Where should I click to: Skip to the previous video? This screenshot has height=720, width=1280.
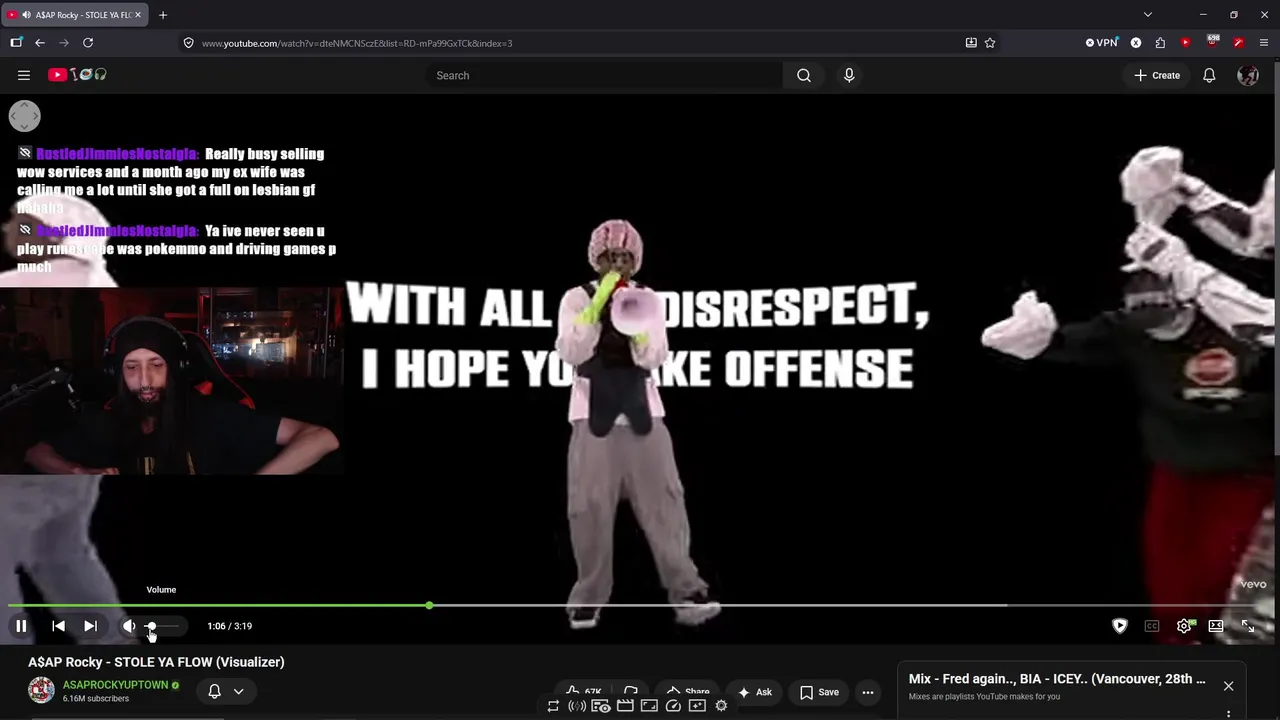(x=58, y=626)
